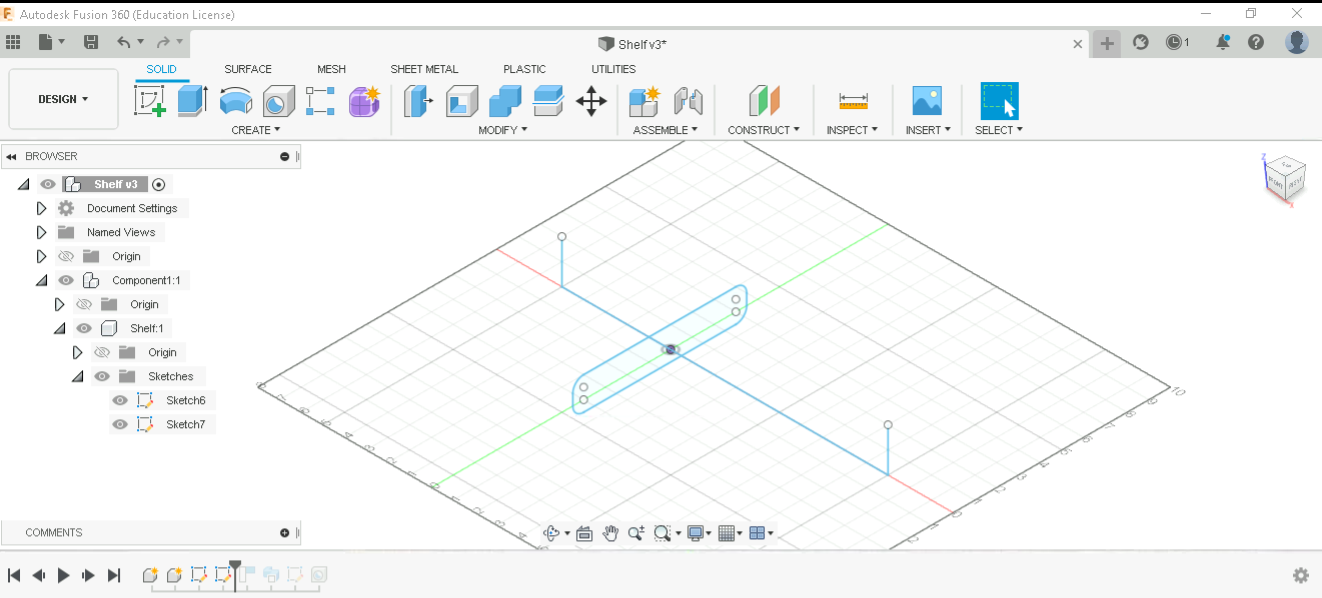Close the Shelf v3 document tab

1078,44
